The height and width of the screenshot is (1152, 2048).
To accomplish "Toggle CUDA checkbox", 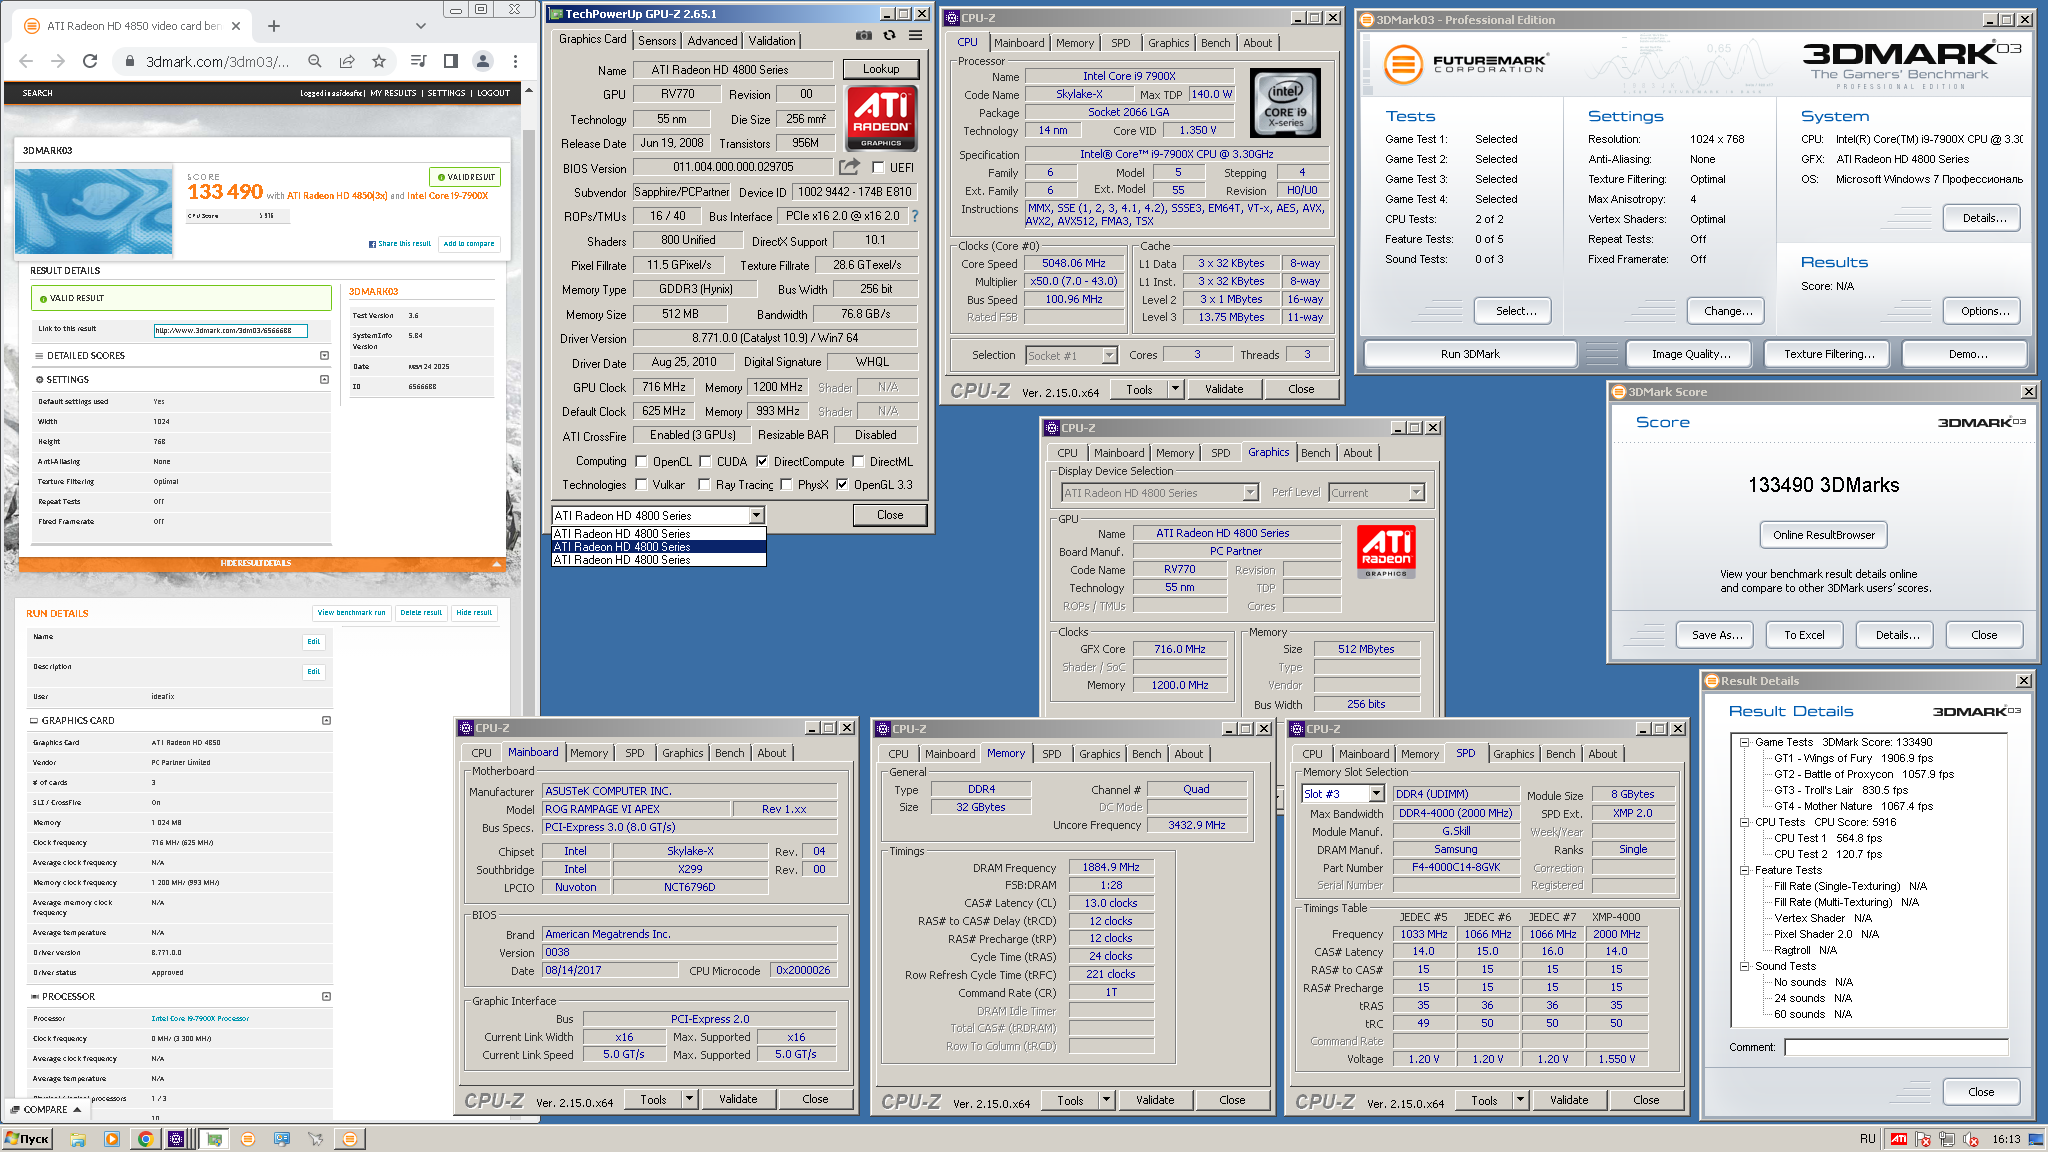I will [x=705, y=461].
